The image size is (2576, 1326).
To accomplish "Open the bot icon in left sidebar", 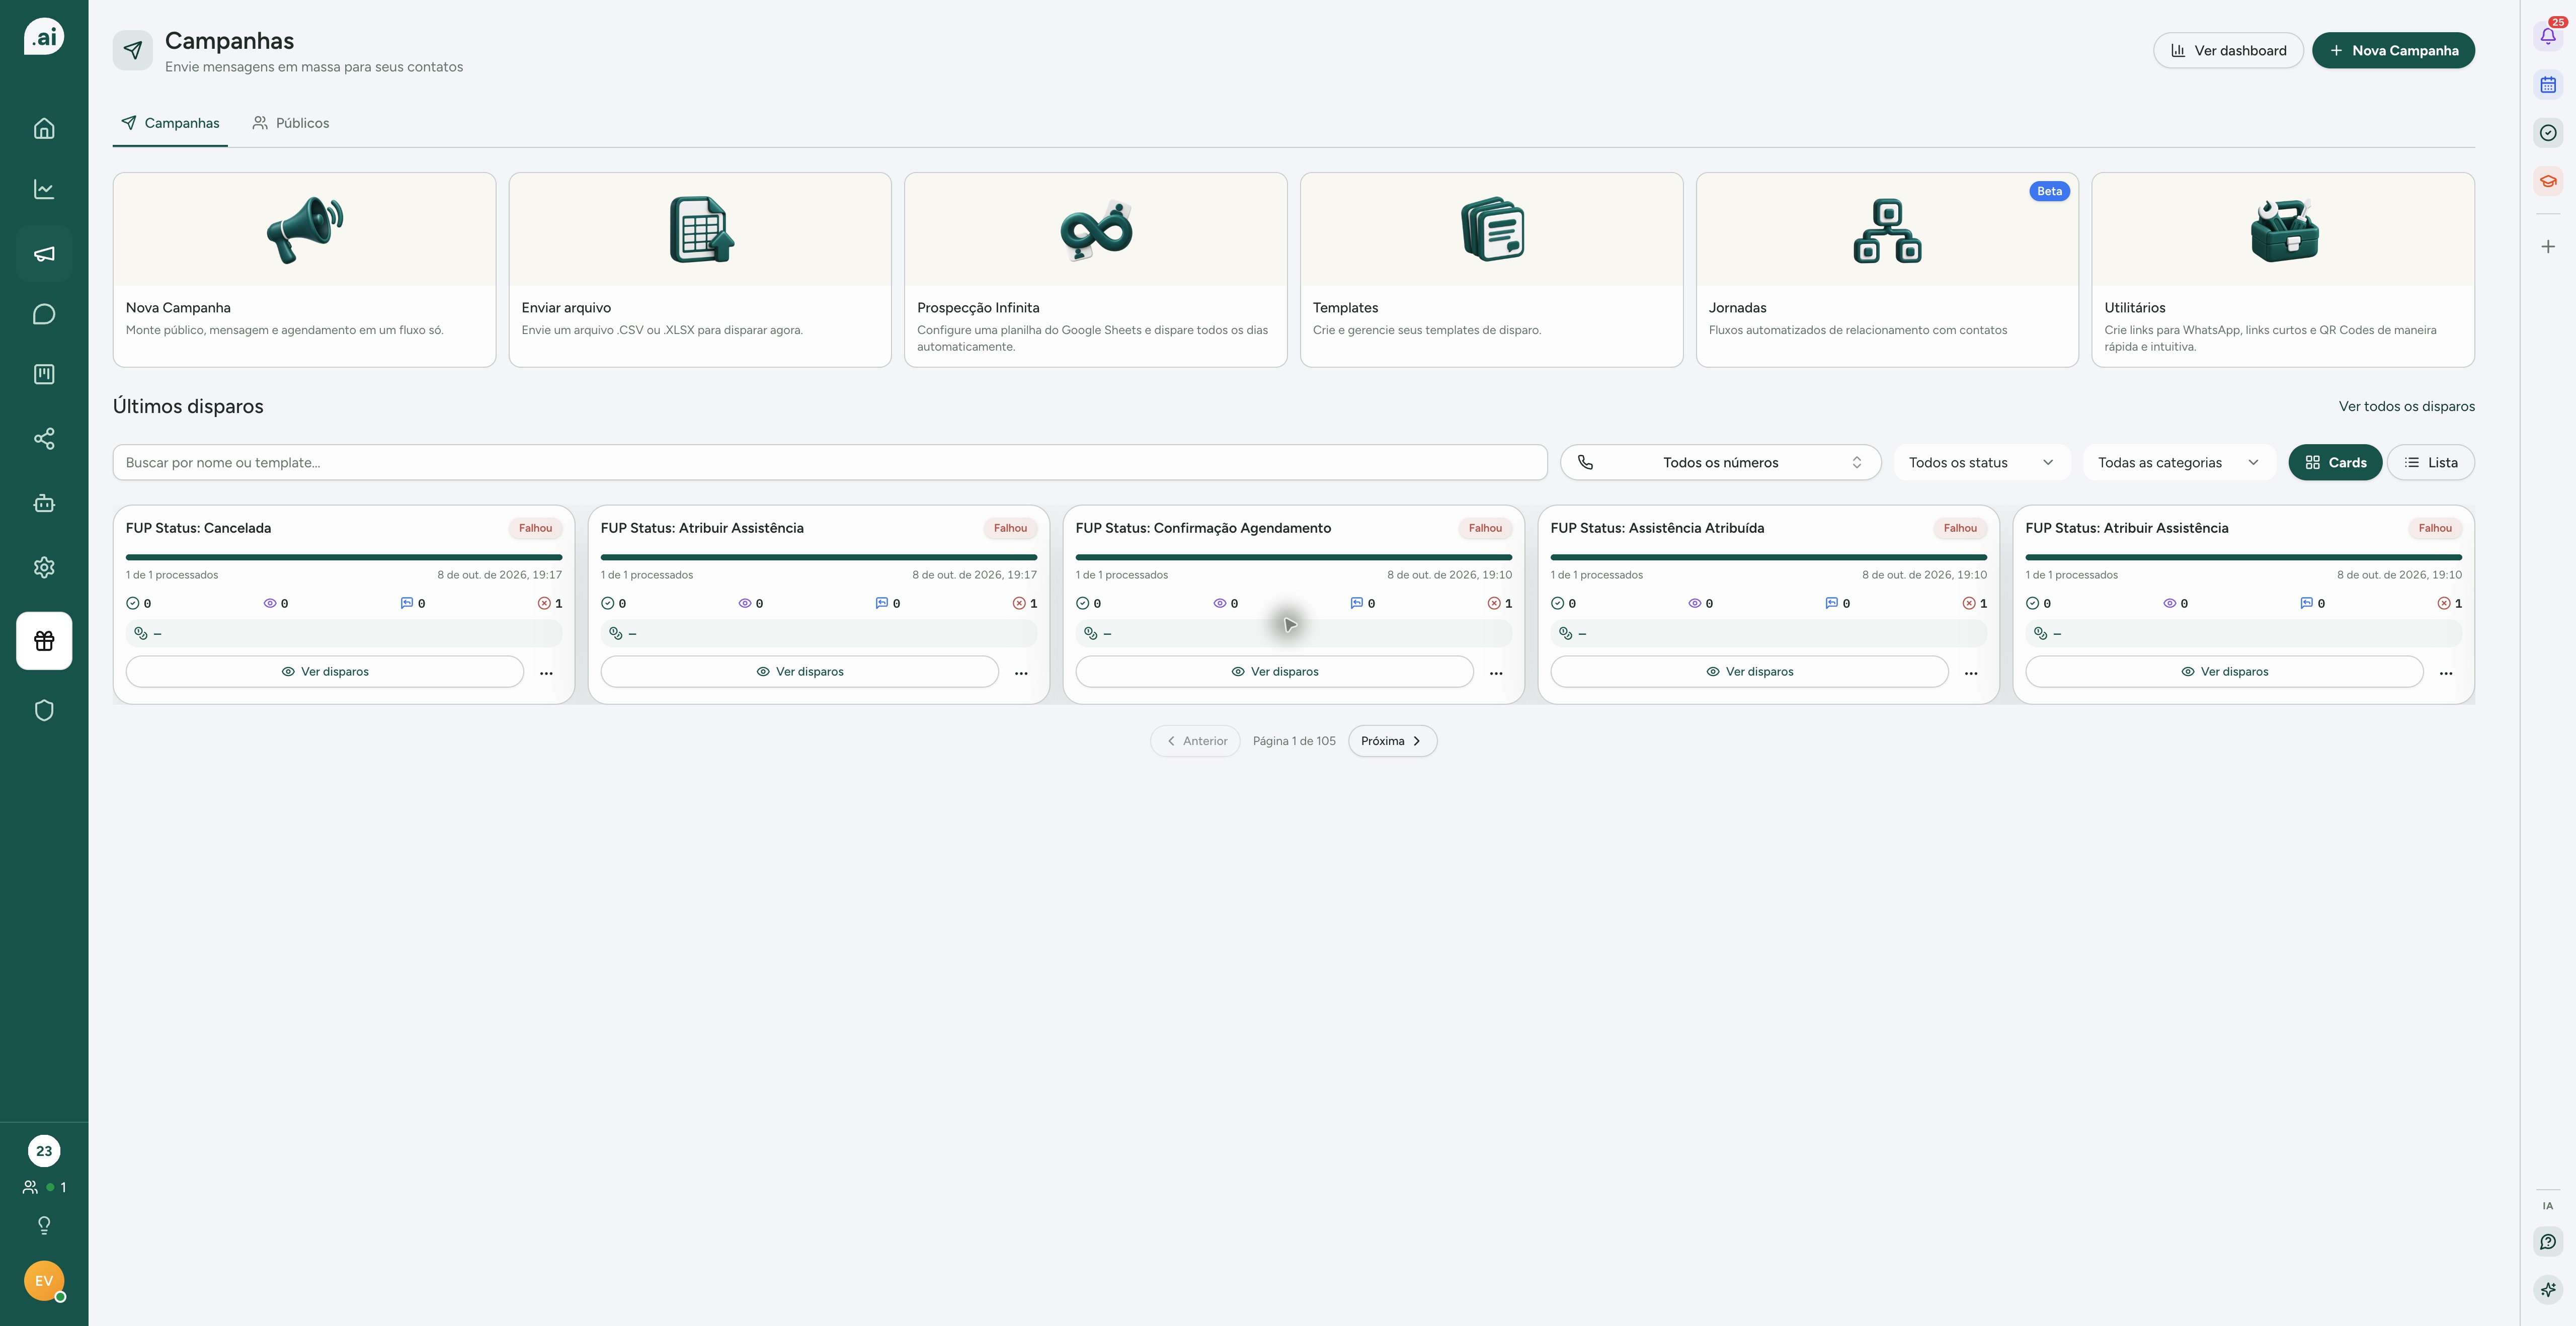I will pyautogui.click(x=44, y=503).
